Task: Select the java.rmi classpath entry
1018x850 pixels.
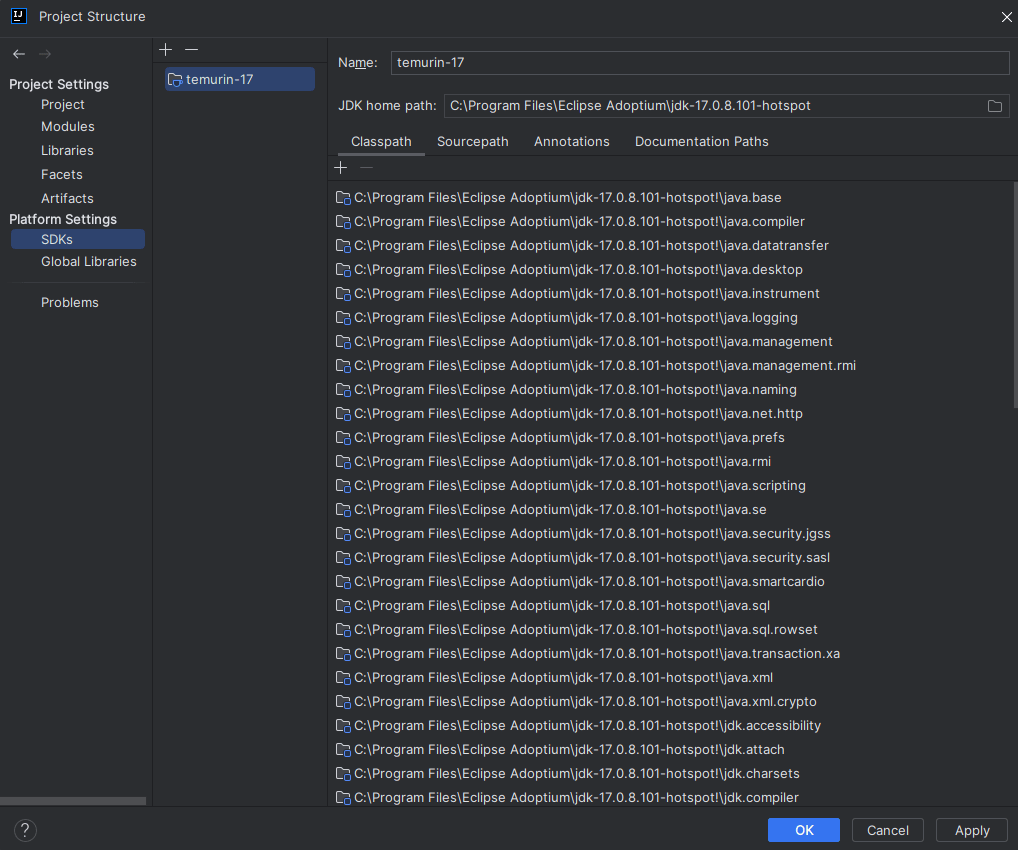Action: pyautogui.click(x=553, y=462)
